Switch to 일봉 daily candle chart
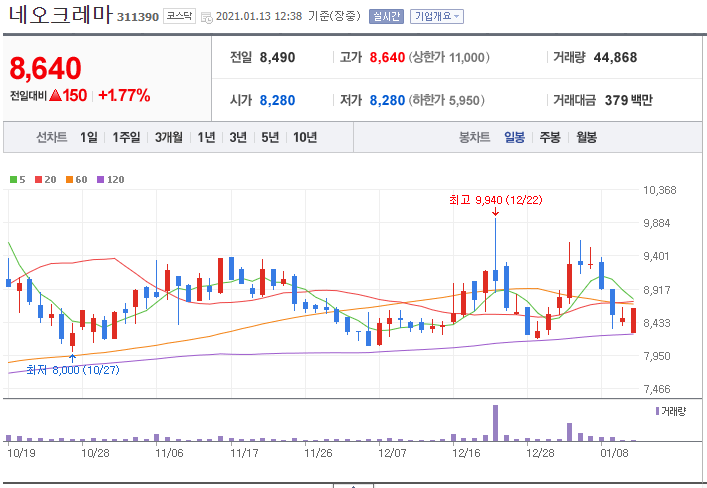Image resolution: width=707 pixels, height=488 pixels. click(x=514, y=137)
